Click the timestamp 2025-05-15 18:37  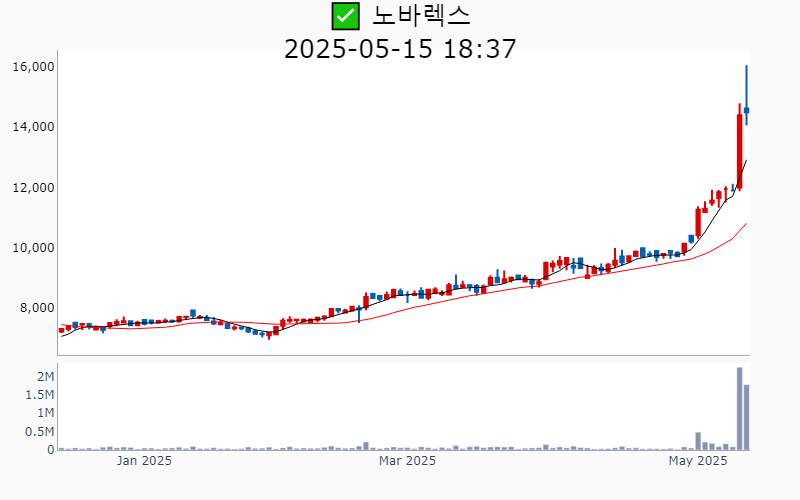400,49
